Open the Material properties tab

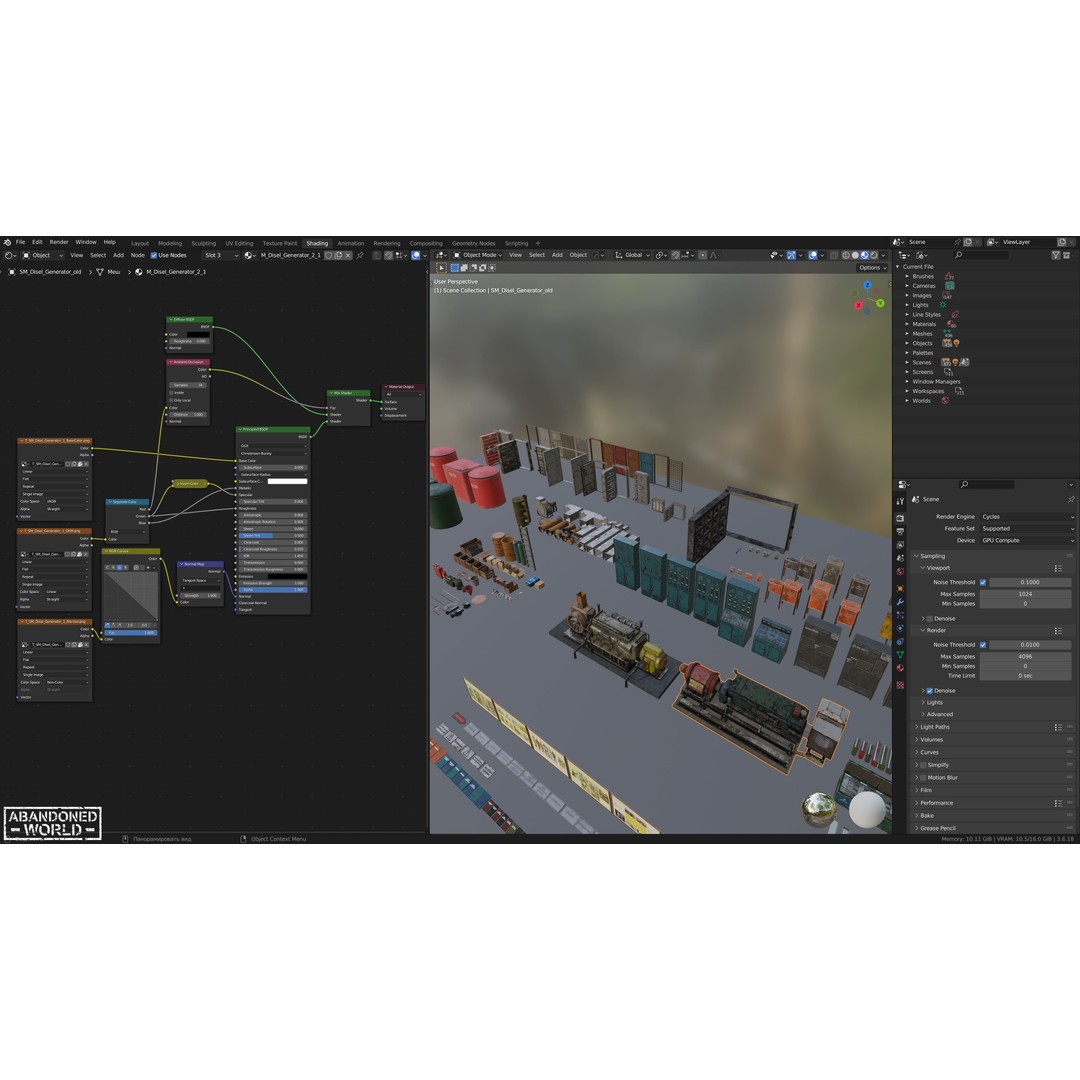click(x=900, y=667)
